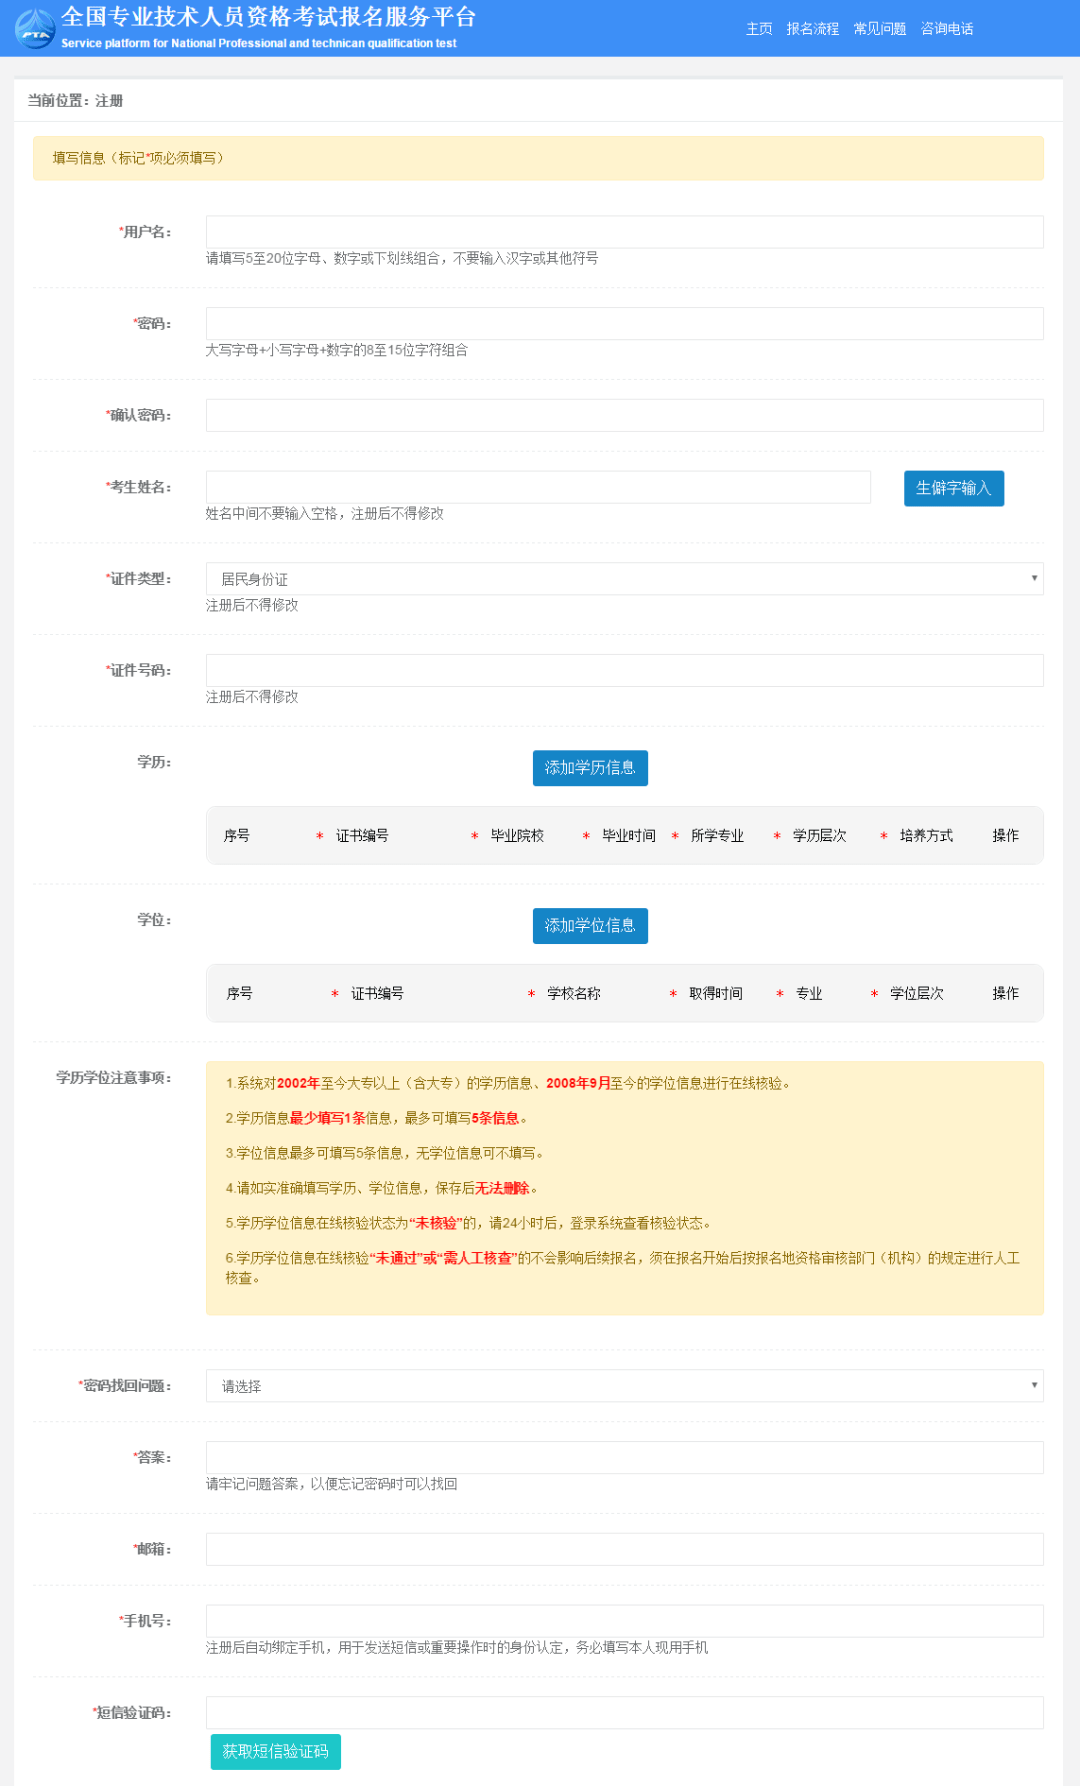Focus the 密码 input field
Screen dimensions: 1080x1786
[624, 323]
